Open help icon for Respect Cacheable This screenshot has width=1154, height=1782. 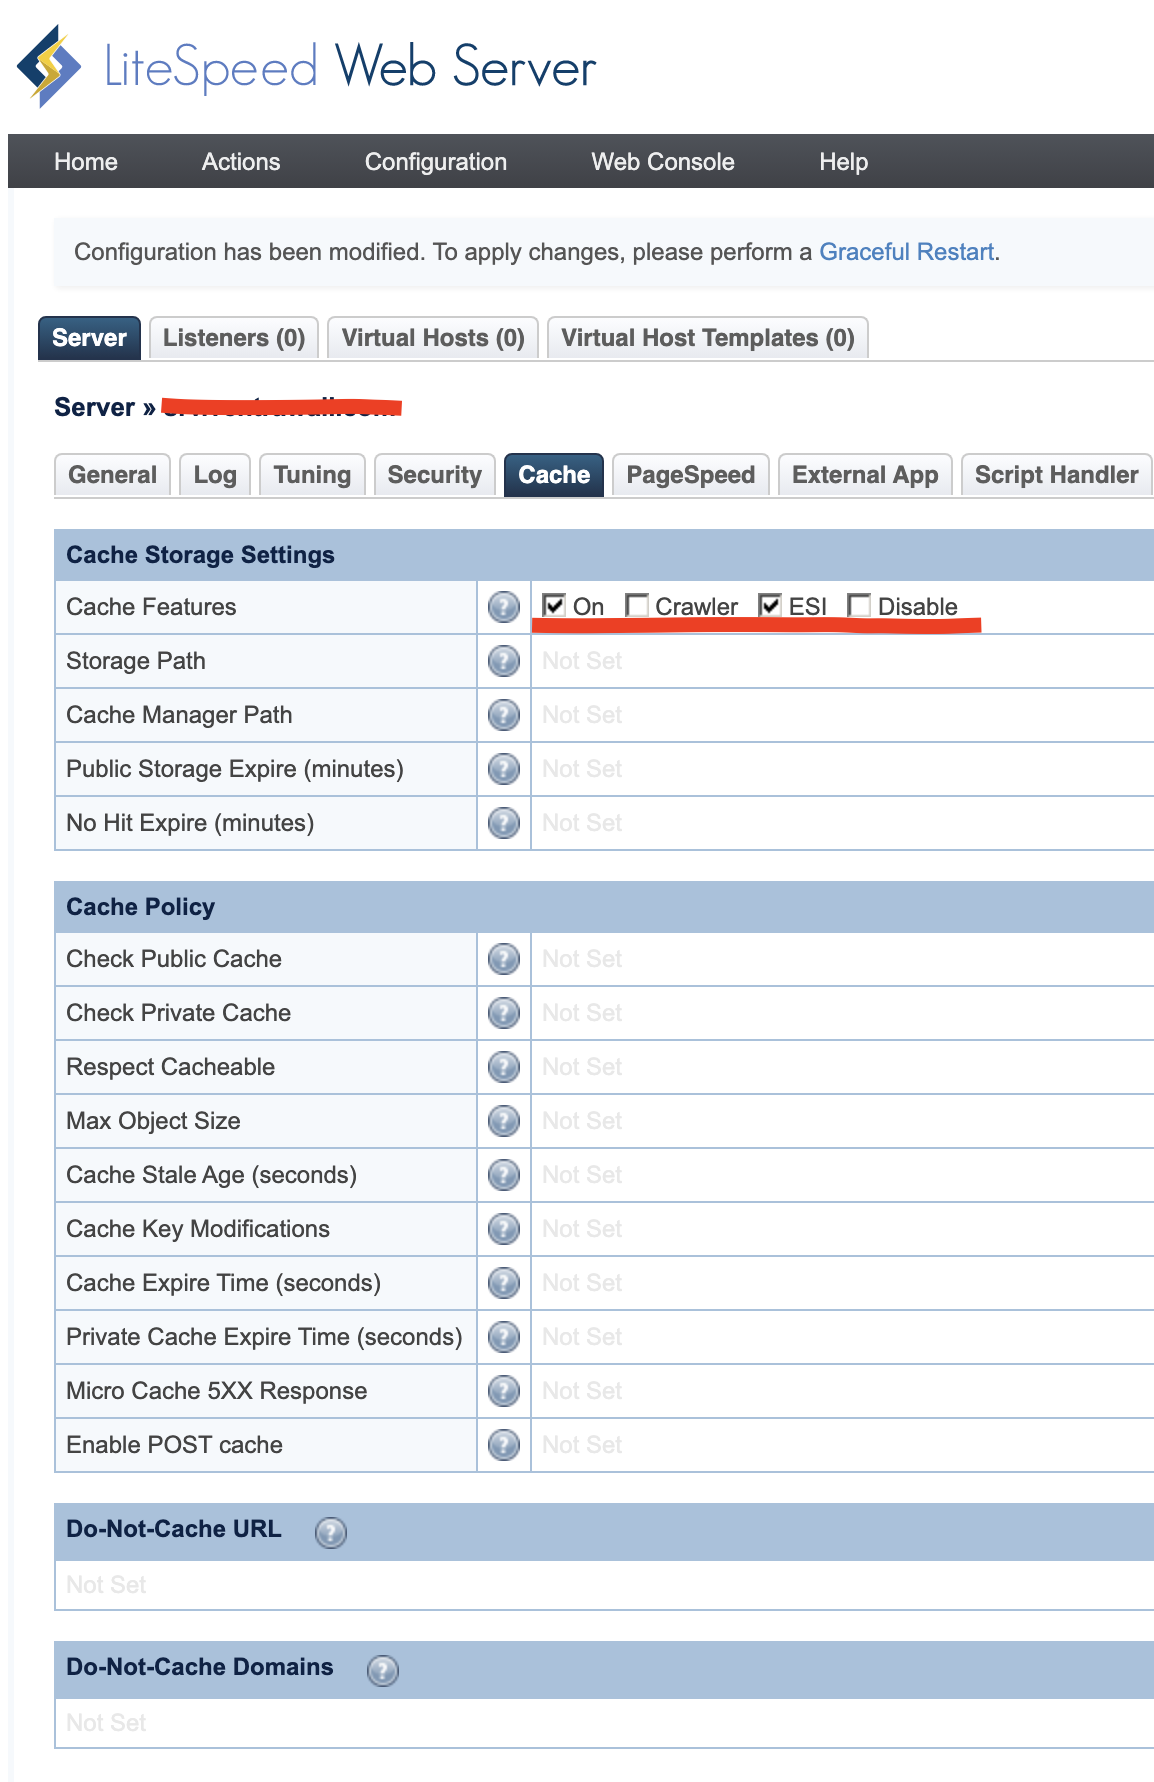504,1067
